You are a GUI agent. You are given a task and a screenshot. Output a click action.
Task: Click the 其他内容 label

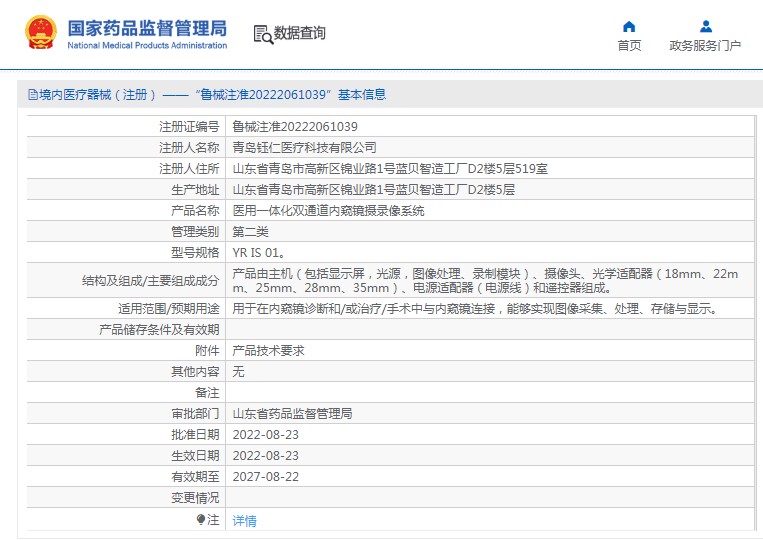pos(195,372)
